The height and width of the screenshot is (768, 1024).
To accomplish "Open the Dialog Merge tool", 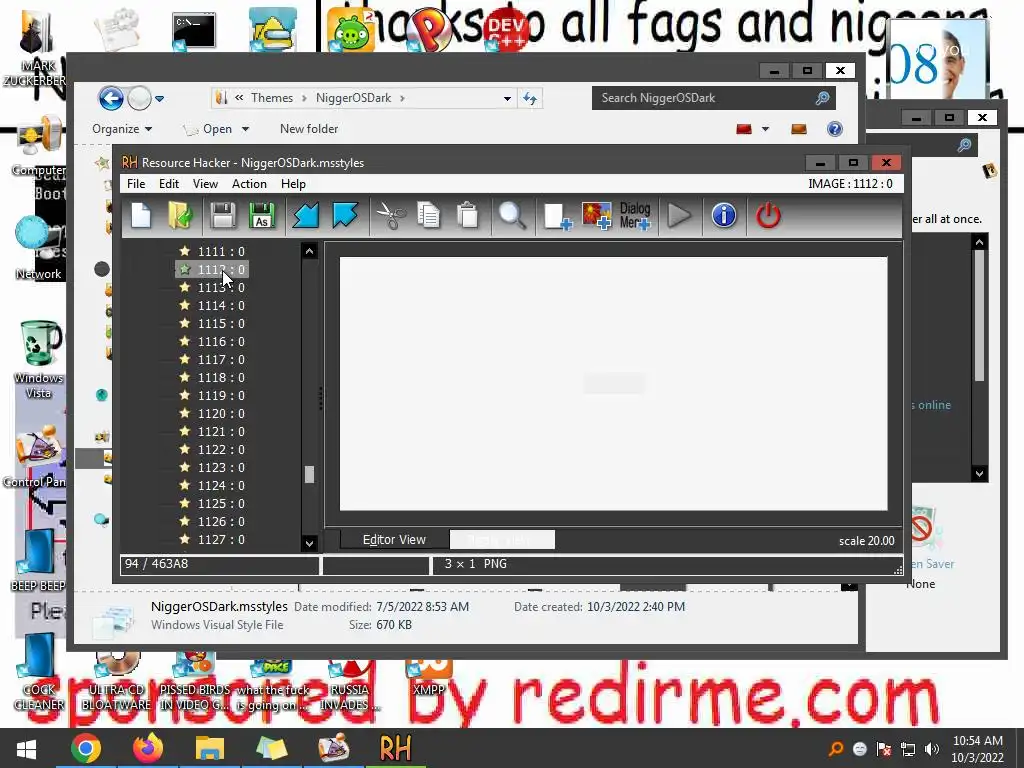I will pos(635,216).
